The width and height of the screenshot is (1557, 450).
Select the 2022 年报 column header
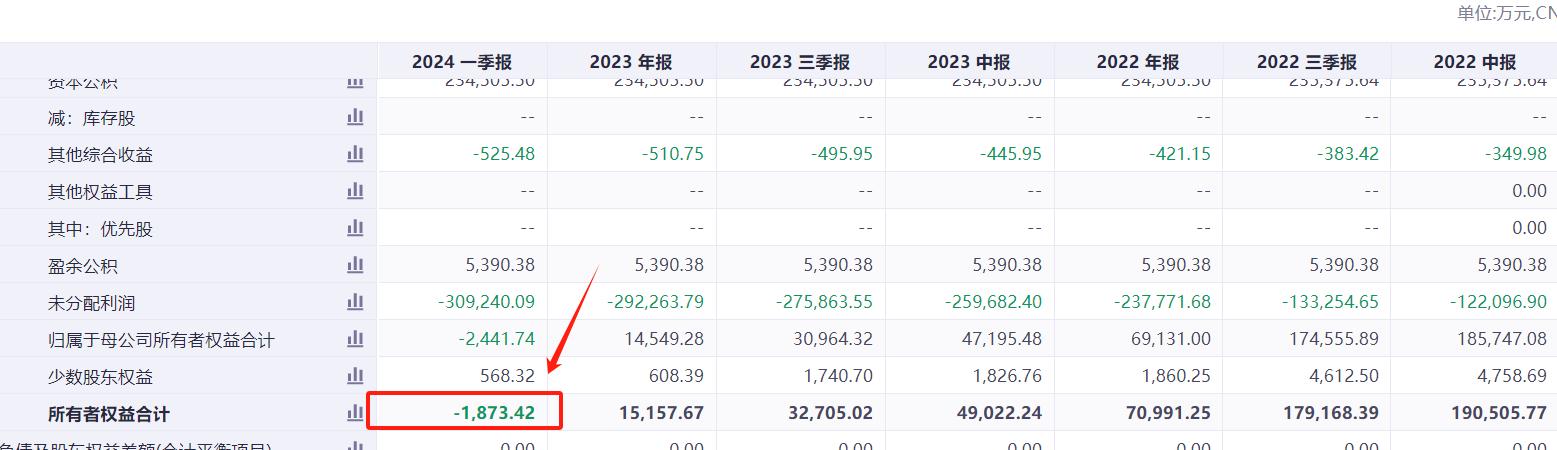pos(1138,61)
